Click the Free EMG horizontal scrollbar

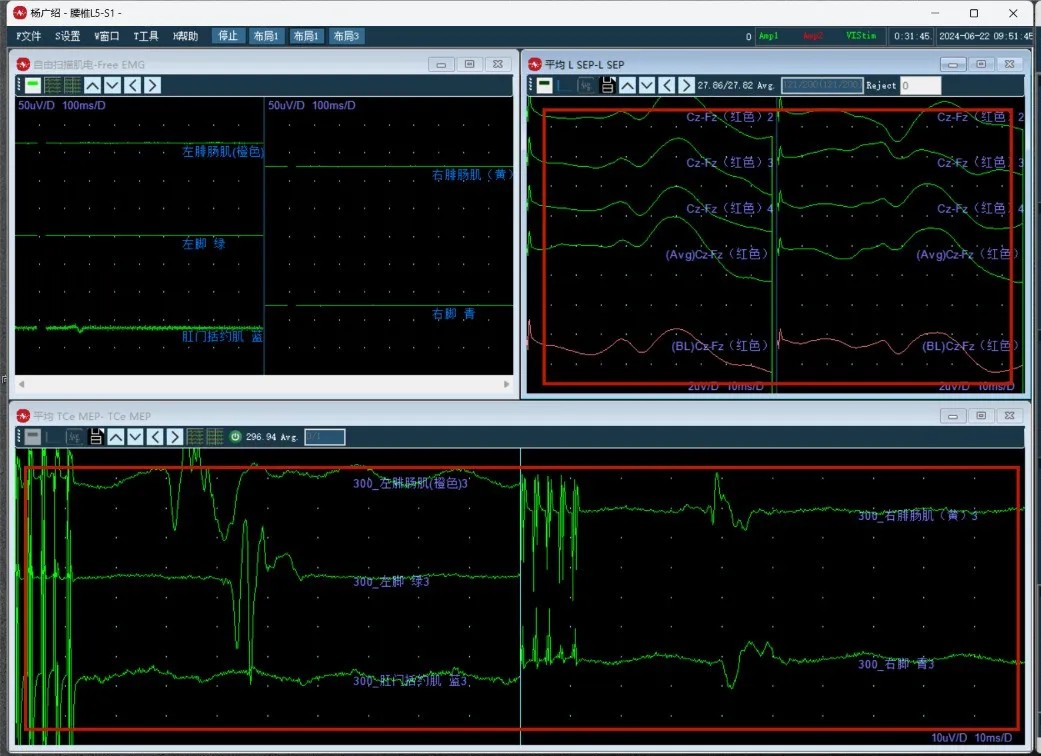click(263, 384)
